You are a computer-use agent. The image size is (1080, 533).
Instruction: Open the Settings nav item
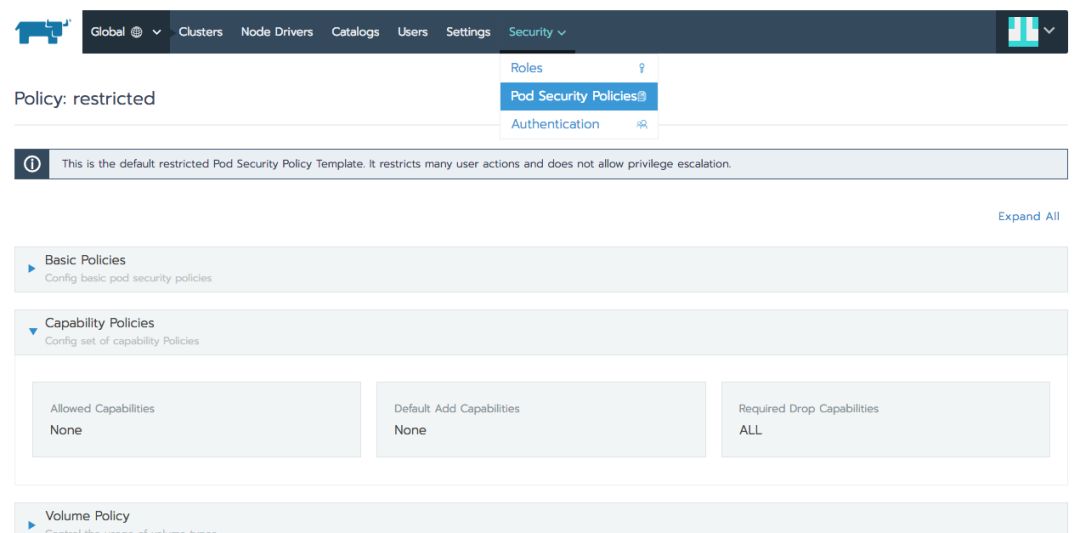pyautogui.click(x=468, y=32)
